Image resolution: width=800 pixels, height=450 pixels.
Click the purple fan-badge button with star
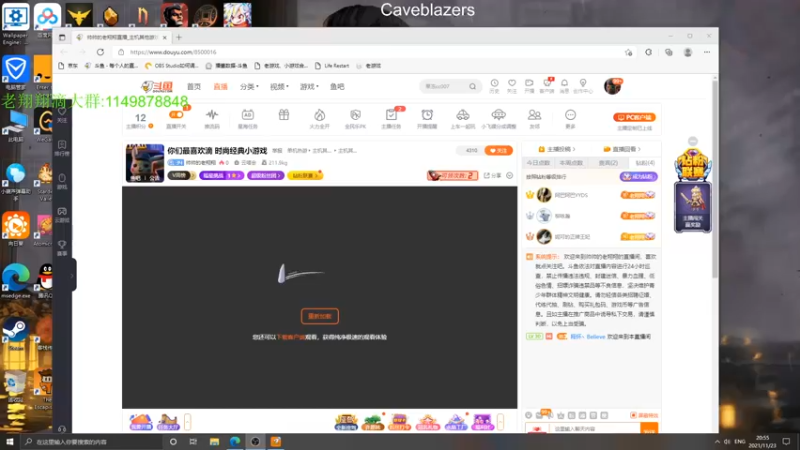coord(221,176)
